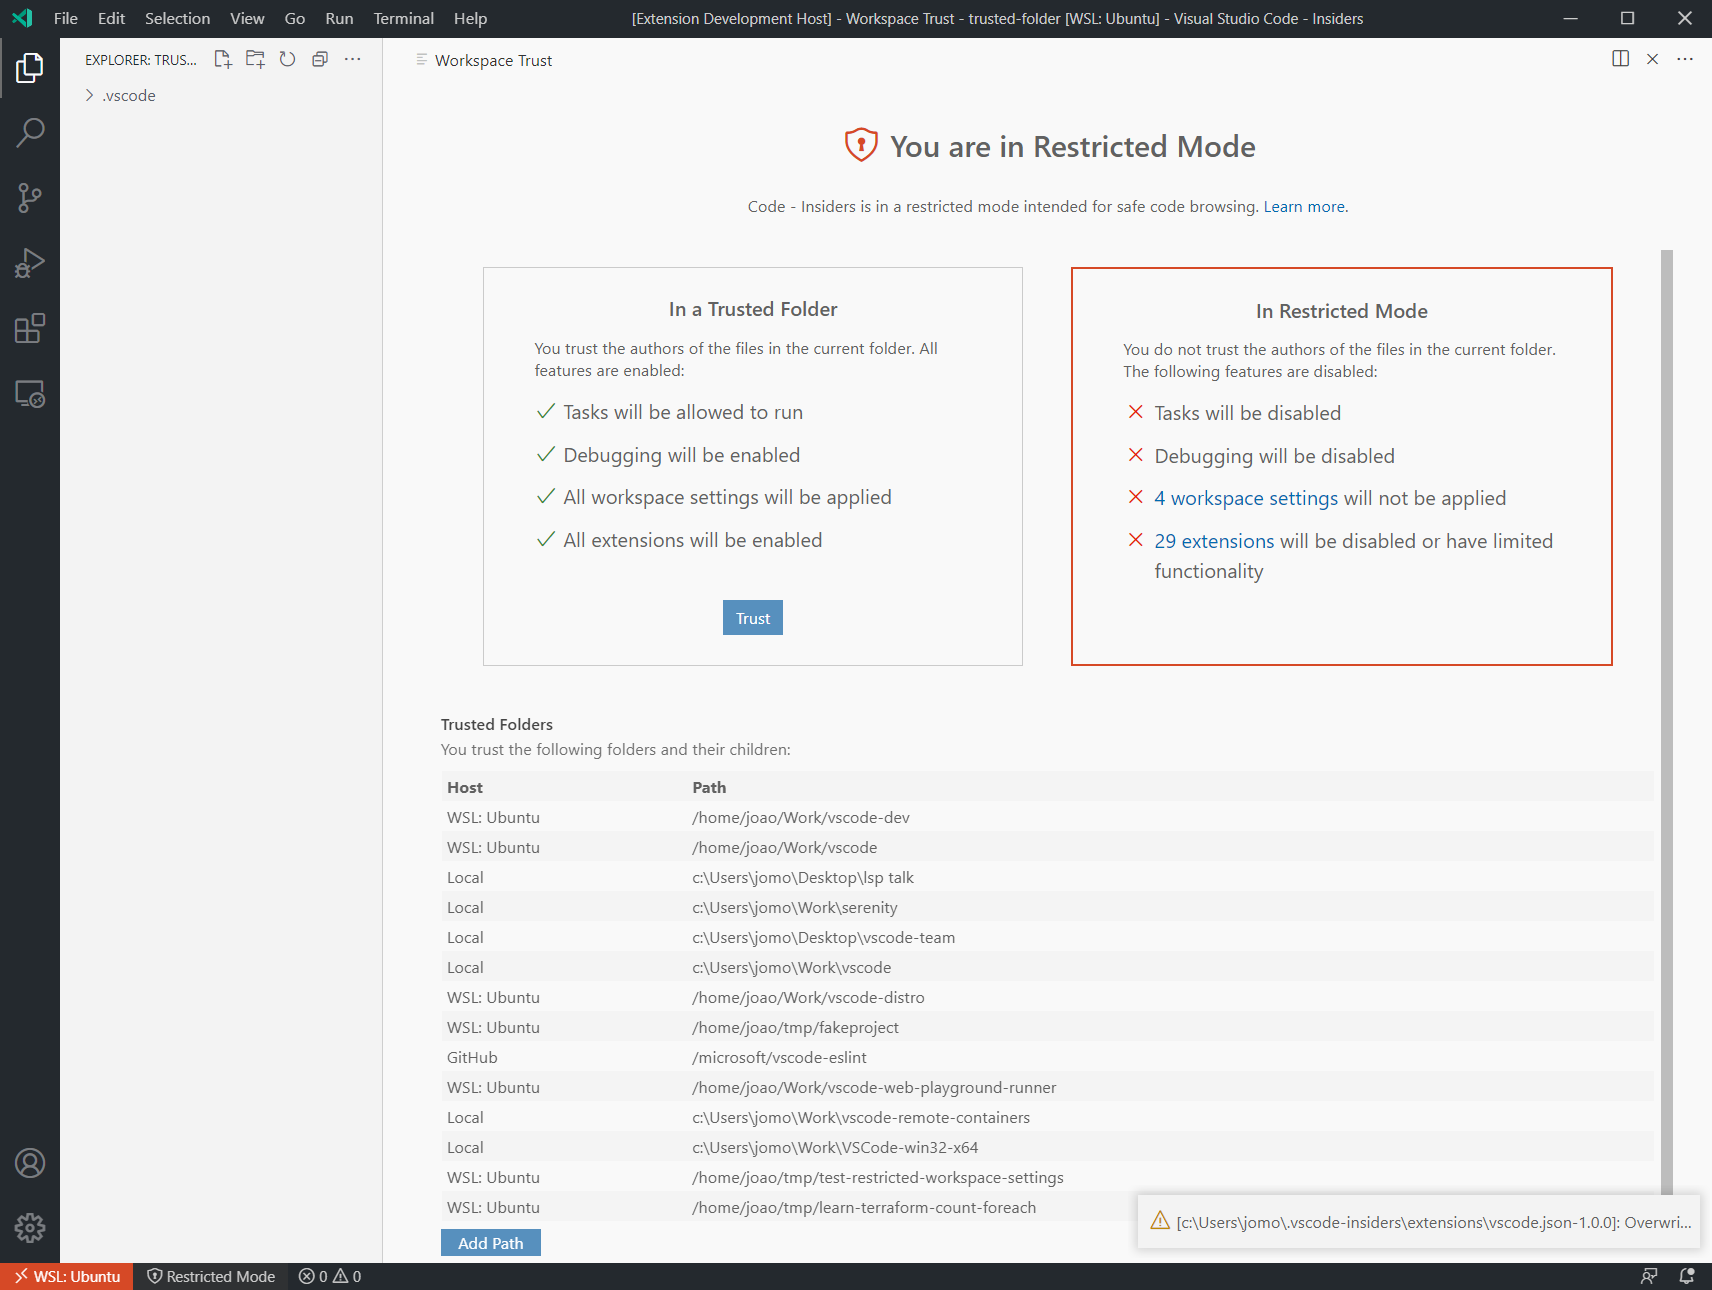This screenshot has height=1290, width=1712.
Task: Open the Manage settings gear
Action: click(x=30, y=1228)
